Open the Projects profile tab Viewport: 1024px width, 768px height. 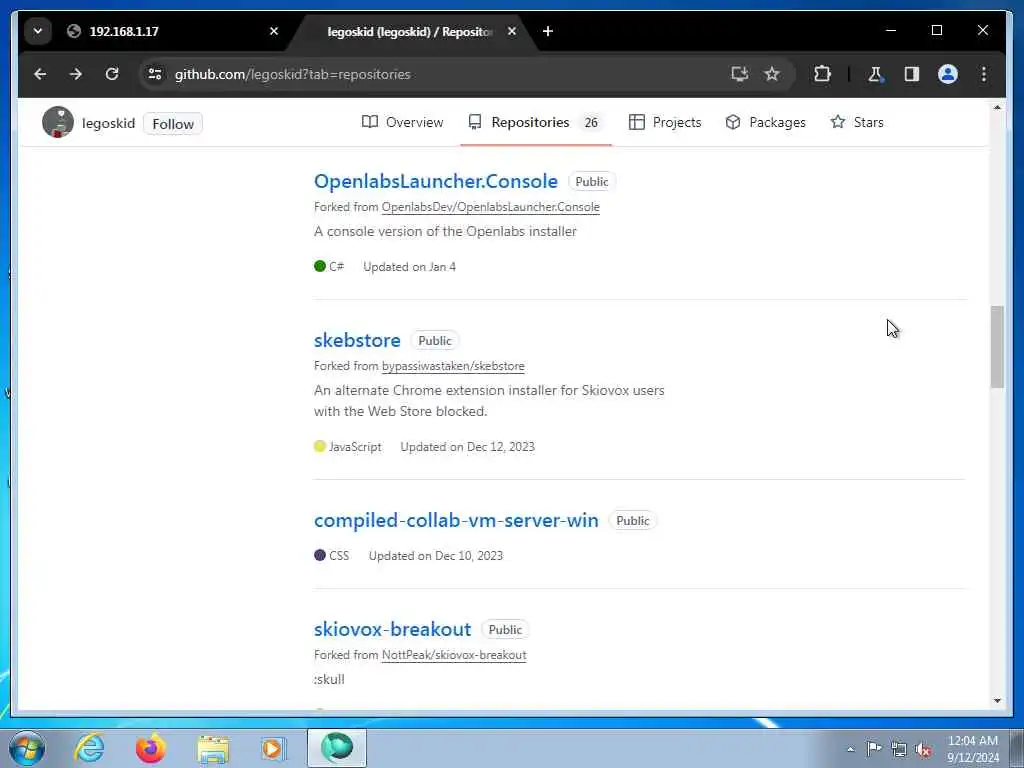click(665, 122)
